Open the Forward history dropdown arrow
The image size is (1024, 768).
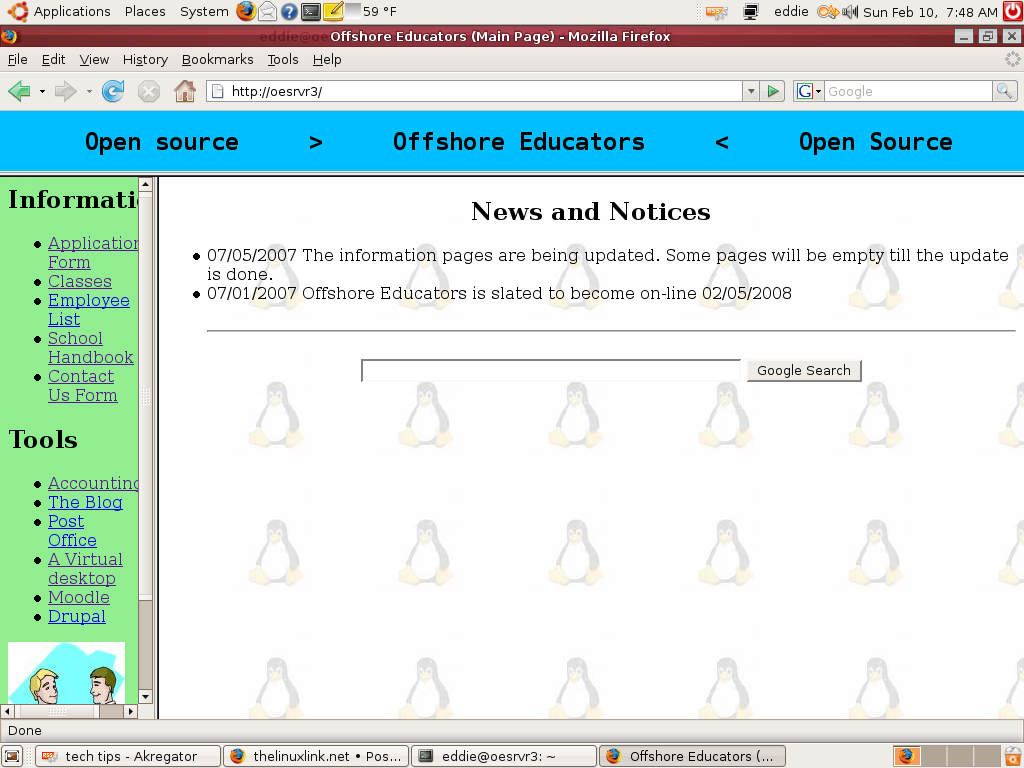89,91
